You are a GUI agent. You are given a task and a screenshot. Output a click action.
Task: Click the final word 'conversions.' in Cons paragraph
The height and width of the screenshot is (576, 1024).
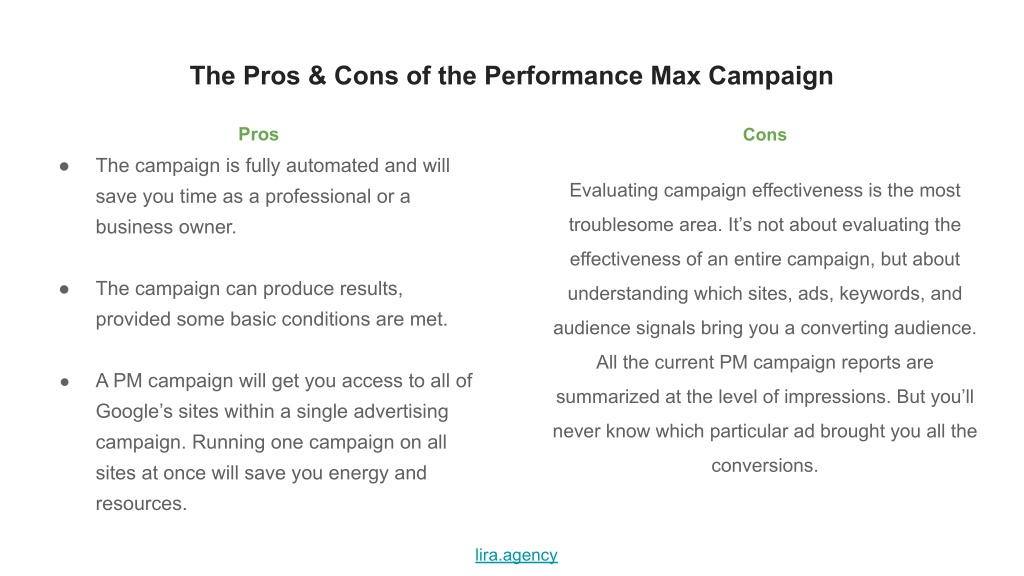[765, 466]
